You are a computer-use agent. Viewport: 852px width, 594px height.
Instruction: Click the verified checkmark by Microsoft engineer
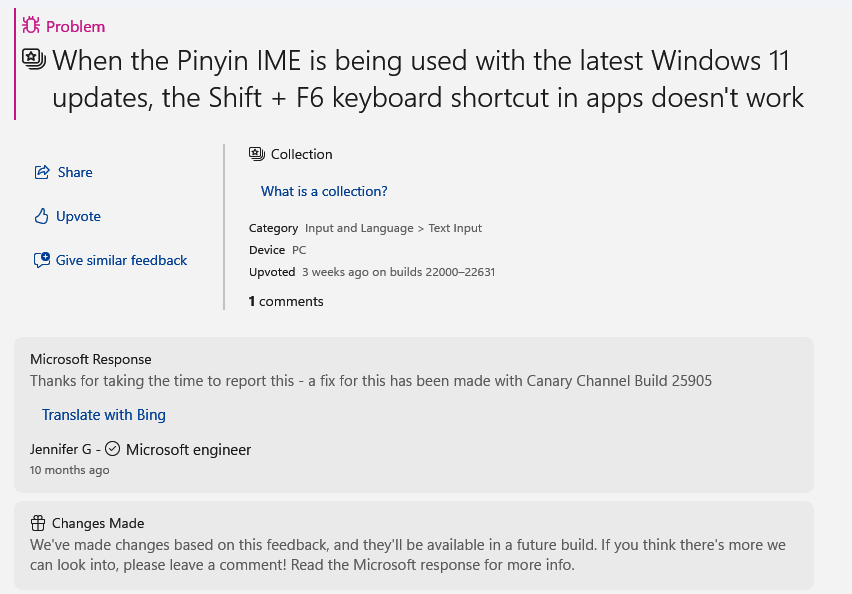[113, 449]
